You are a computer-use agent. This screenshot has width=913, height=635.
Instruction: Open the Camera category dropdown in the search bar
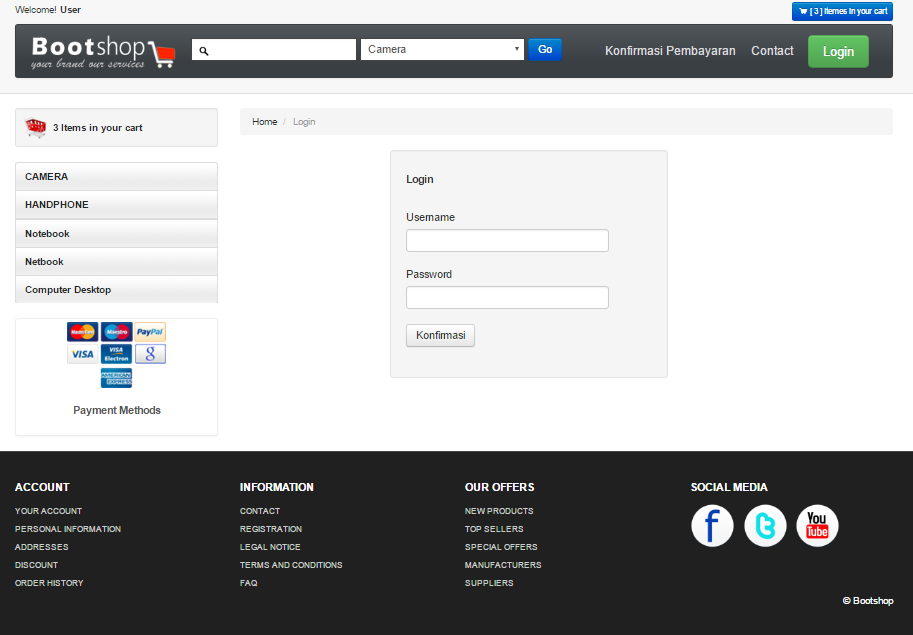coord(442,47)
